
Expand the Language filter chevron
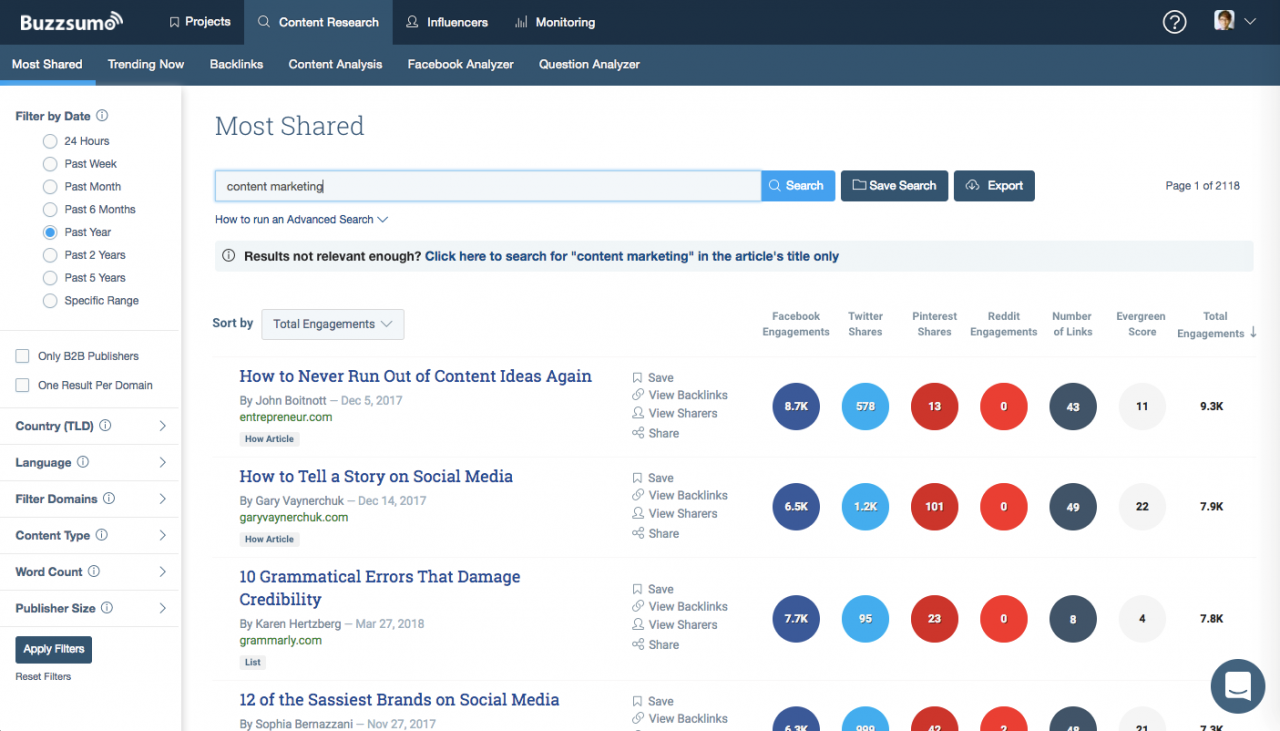(x=163, y=462)
